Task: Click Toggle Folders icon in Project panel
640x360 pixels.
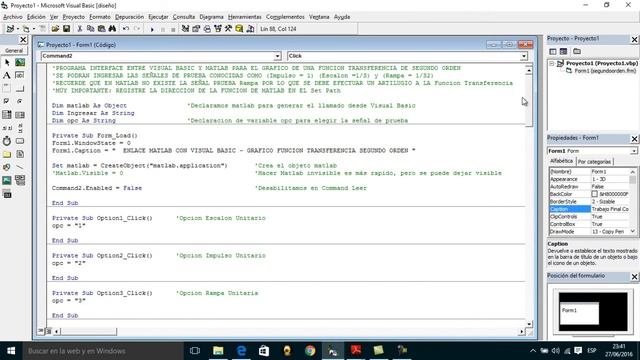Action: 577,51
